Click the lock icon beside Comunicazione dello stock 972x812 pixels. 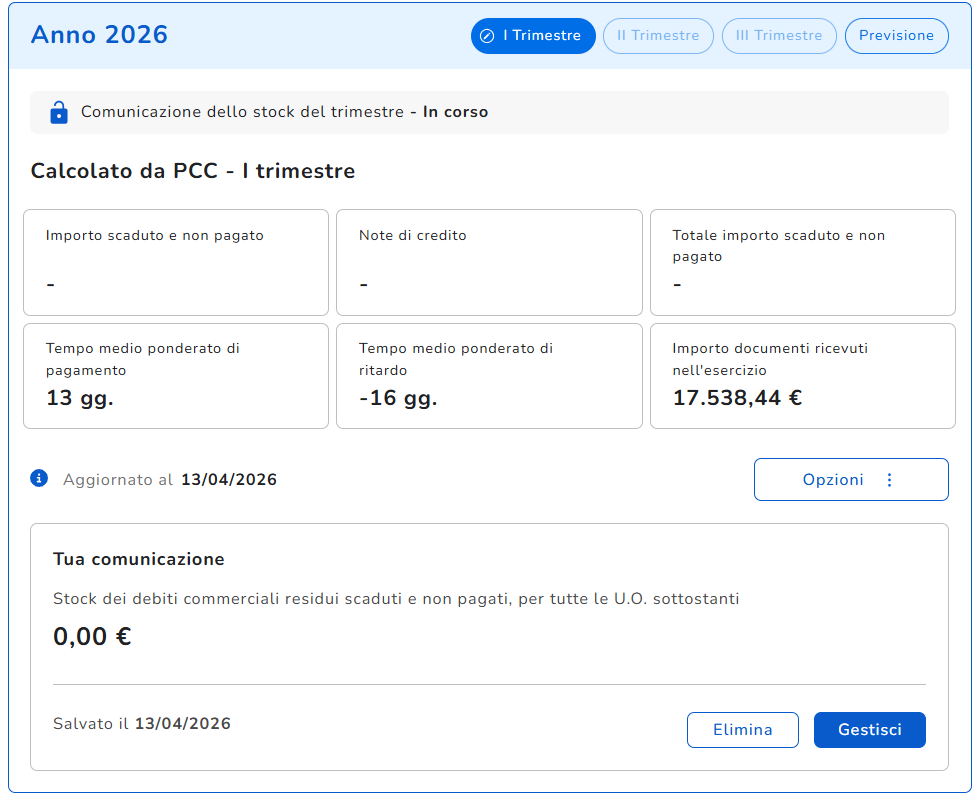click(59, 112)
